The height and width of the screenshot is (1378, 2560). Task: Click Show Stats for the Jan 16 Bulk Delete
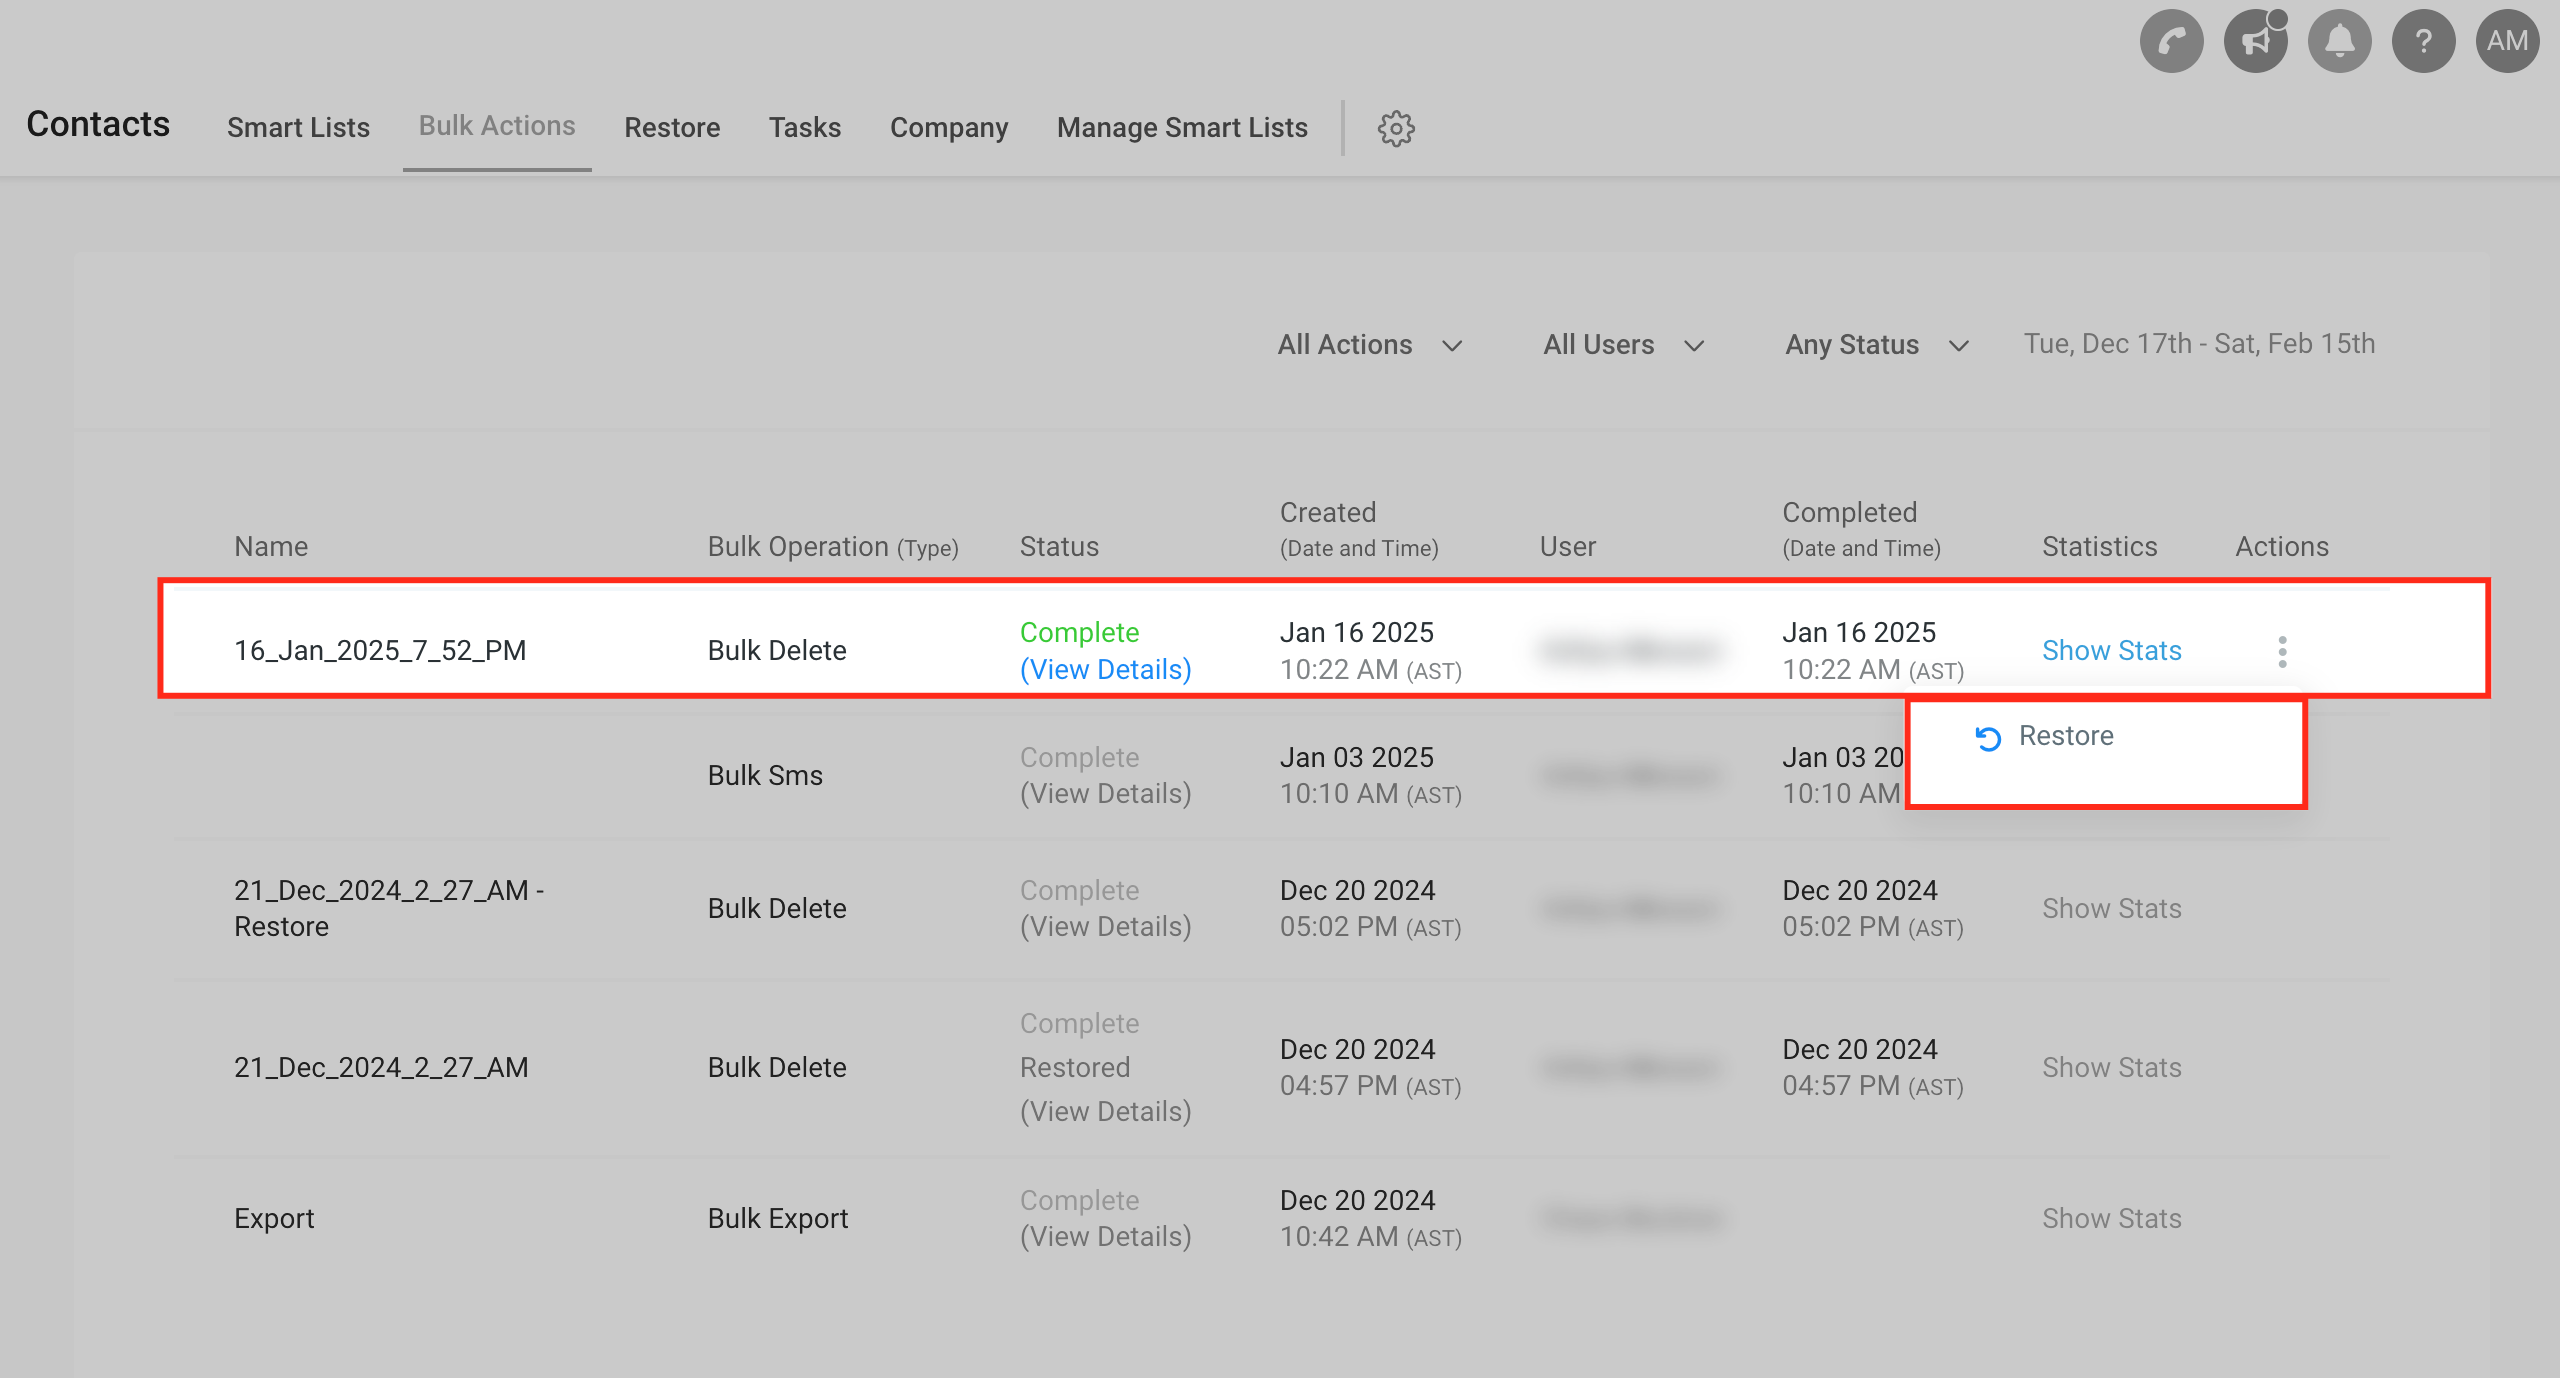2111,651
